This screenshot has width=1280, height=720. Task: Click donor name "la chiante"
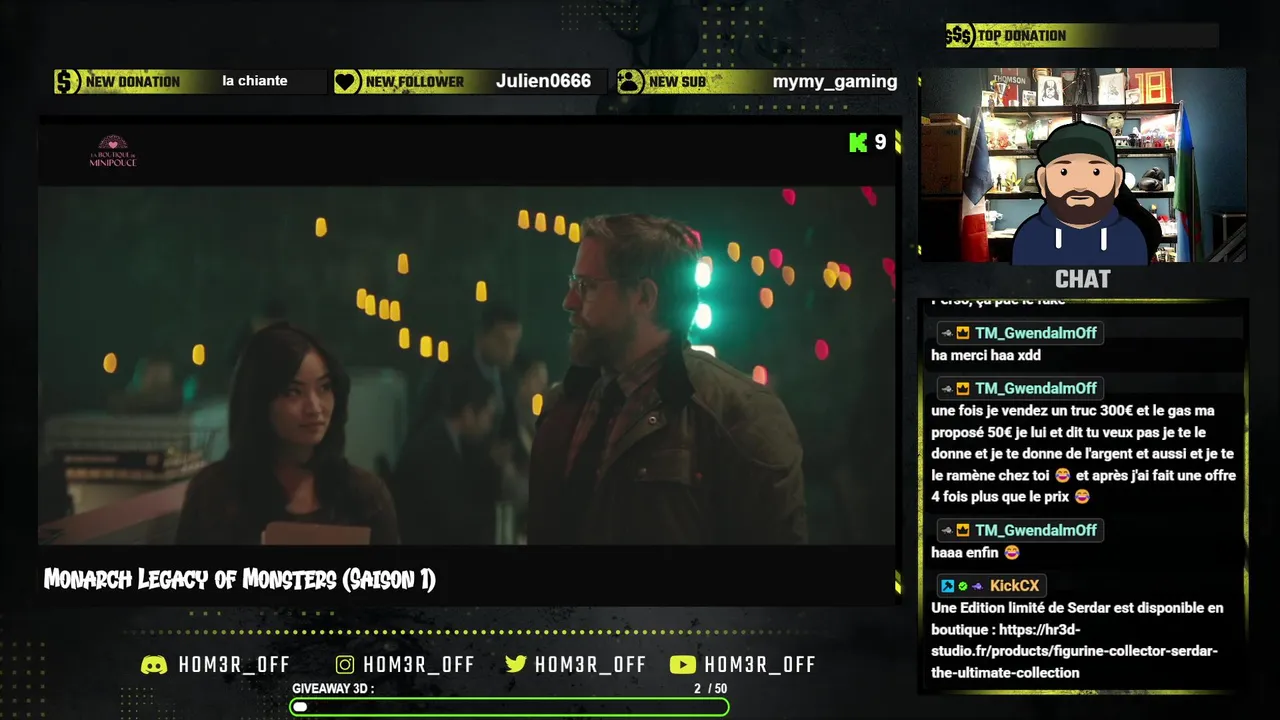click(255, 81)
